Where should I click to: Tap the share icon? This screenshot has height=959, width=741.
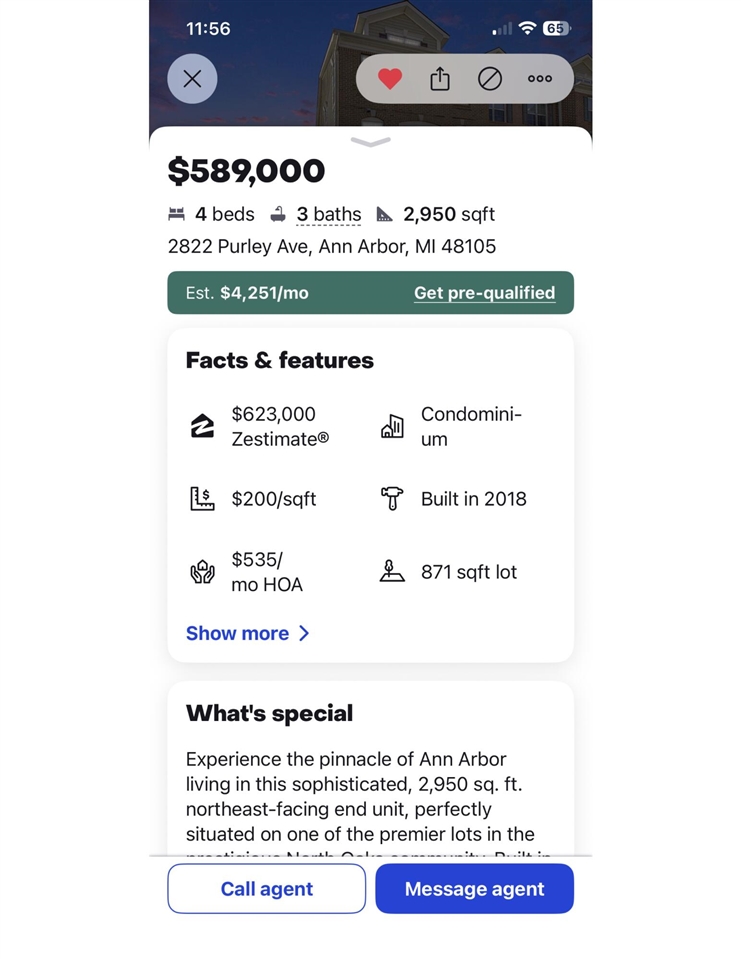pos(440,79)
